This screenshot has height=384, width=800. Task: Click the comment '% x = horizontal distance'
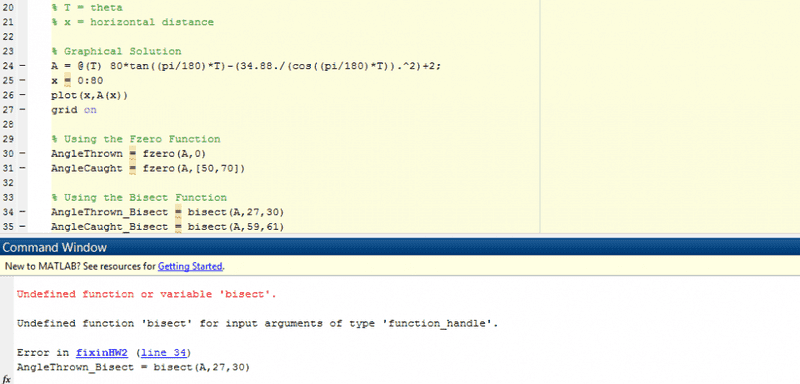tap(132, 22)
